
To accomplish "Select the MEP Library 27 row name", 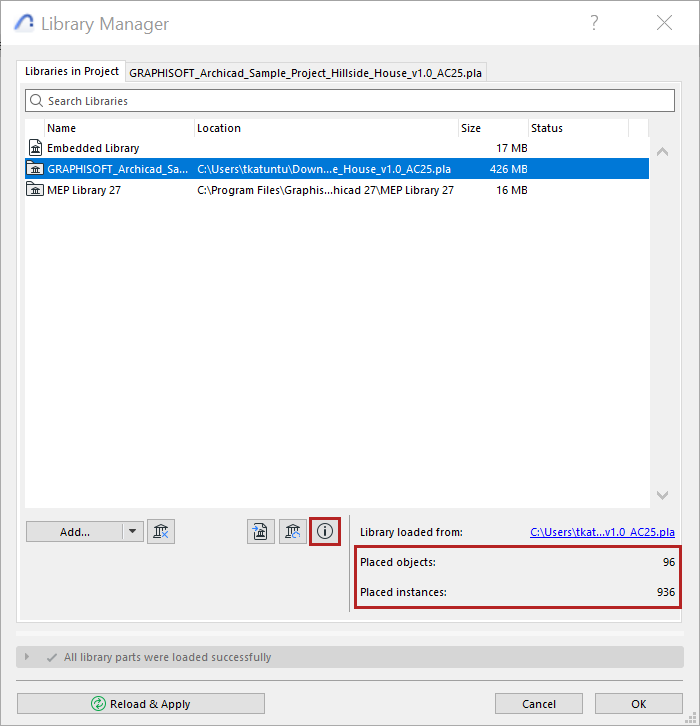I will pyautogui.click(x=84, y=190).
